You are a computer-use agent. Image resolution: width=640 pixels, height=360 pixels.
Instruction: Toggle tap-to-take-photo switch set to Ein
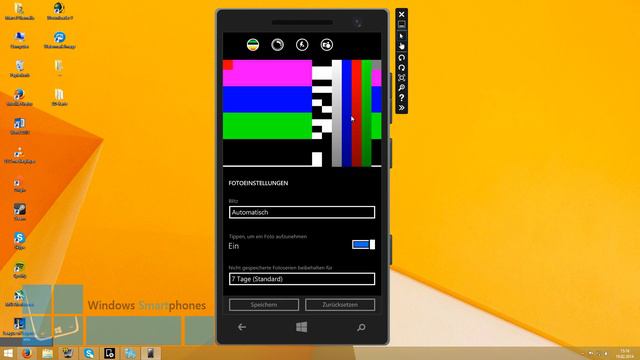pos(363,244)
